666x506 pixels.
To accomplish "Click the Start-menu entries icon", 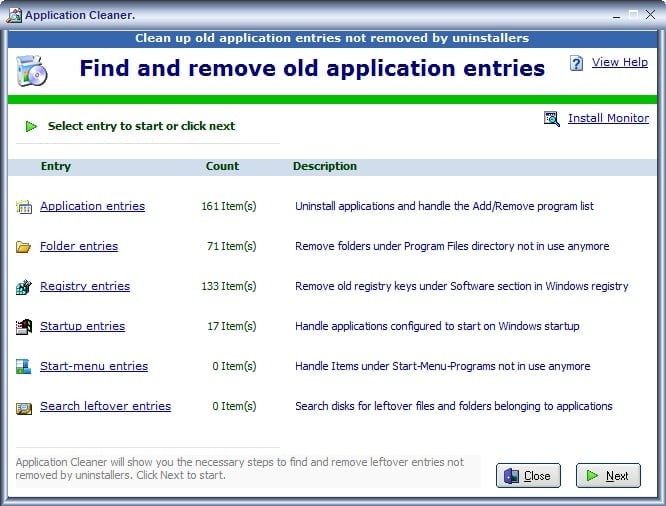I will 23,367.
